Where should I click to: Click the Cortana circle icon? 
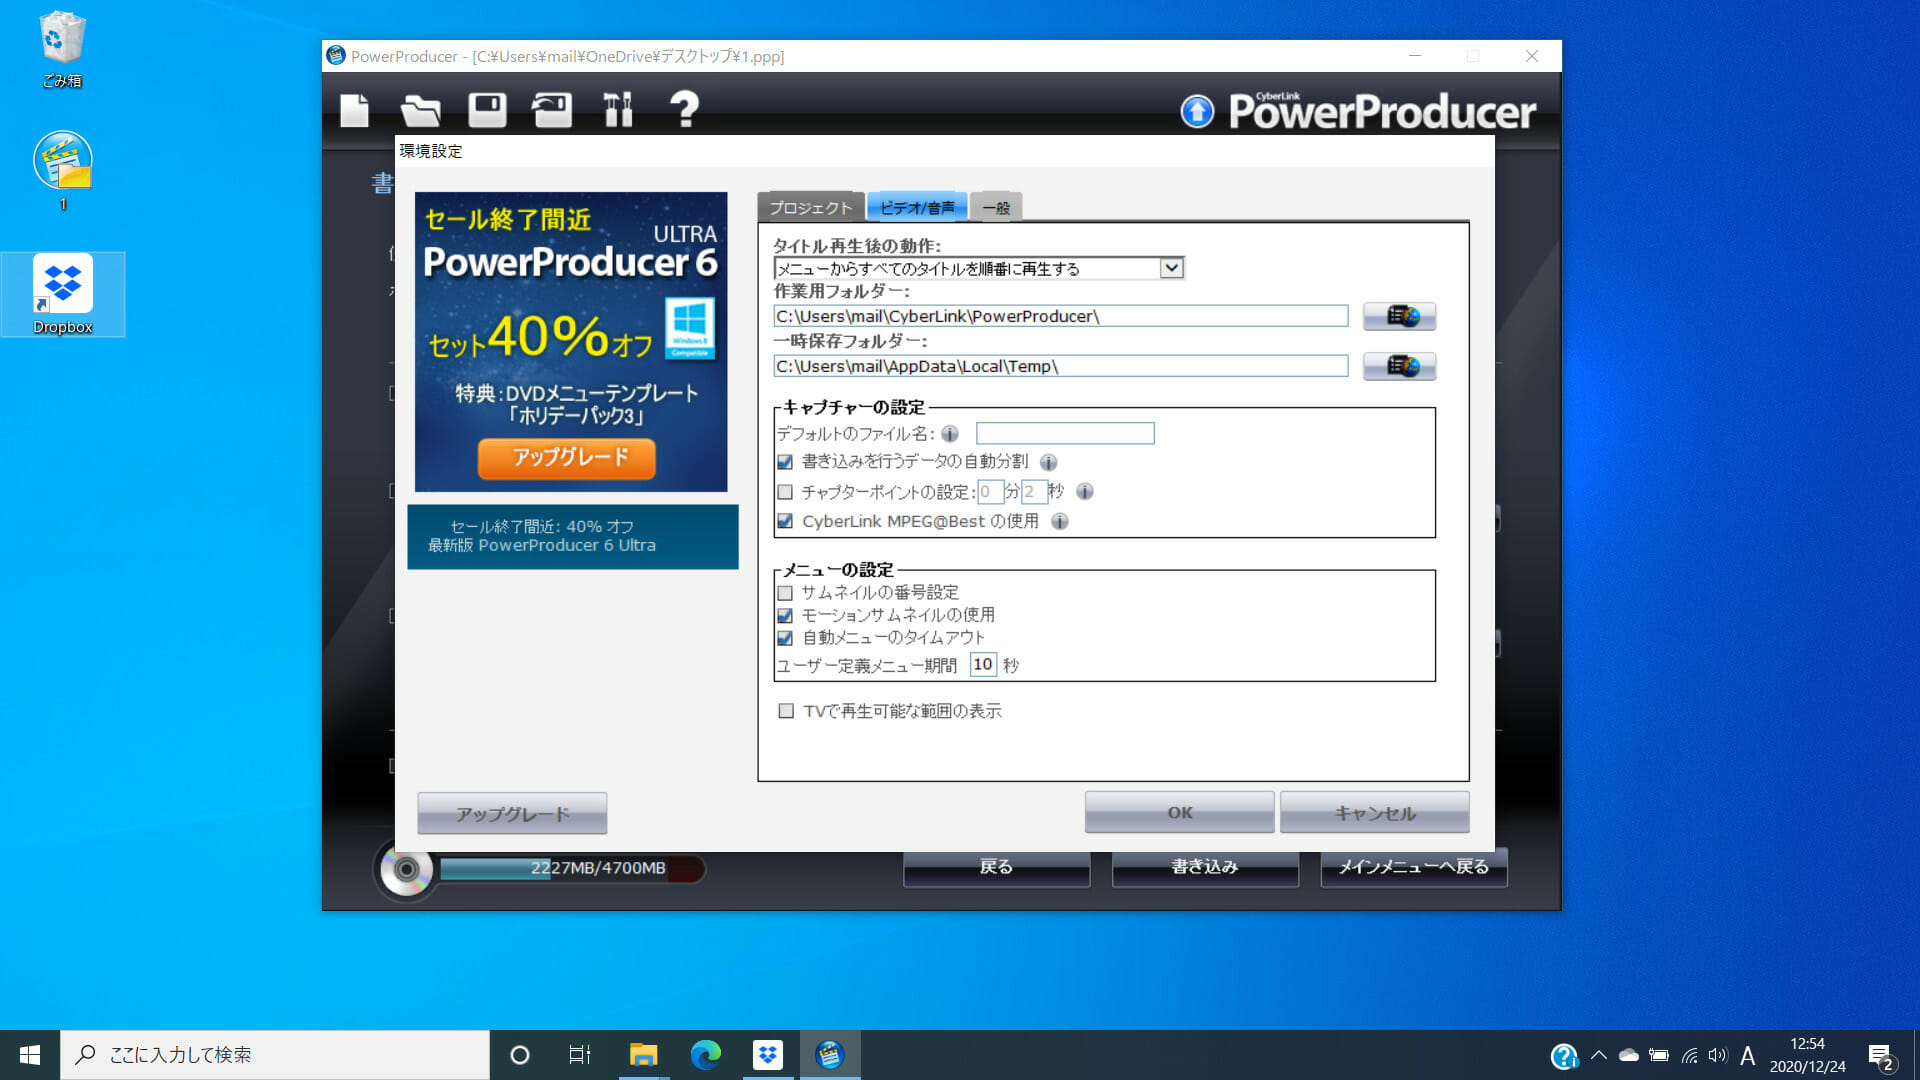tap(519, 1055)
